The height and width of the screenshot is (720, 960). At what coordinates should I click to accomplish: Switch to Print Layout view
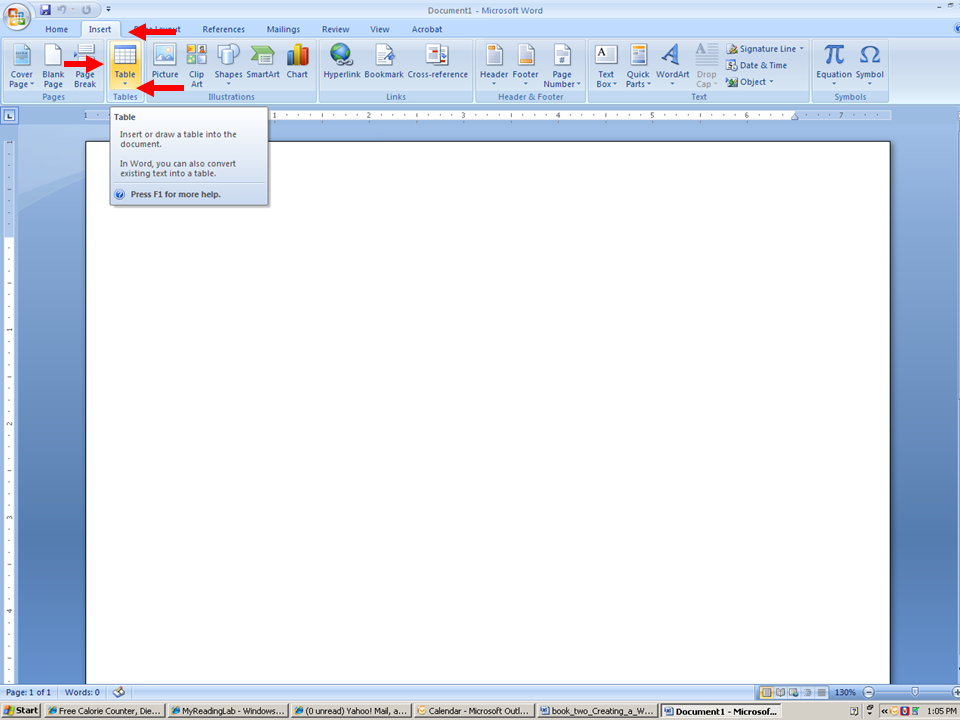click(766, 692)
